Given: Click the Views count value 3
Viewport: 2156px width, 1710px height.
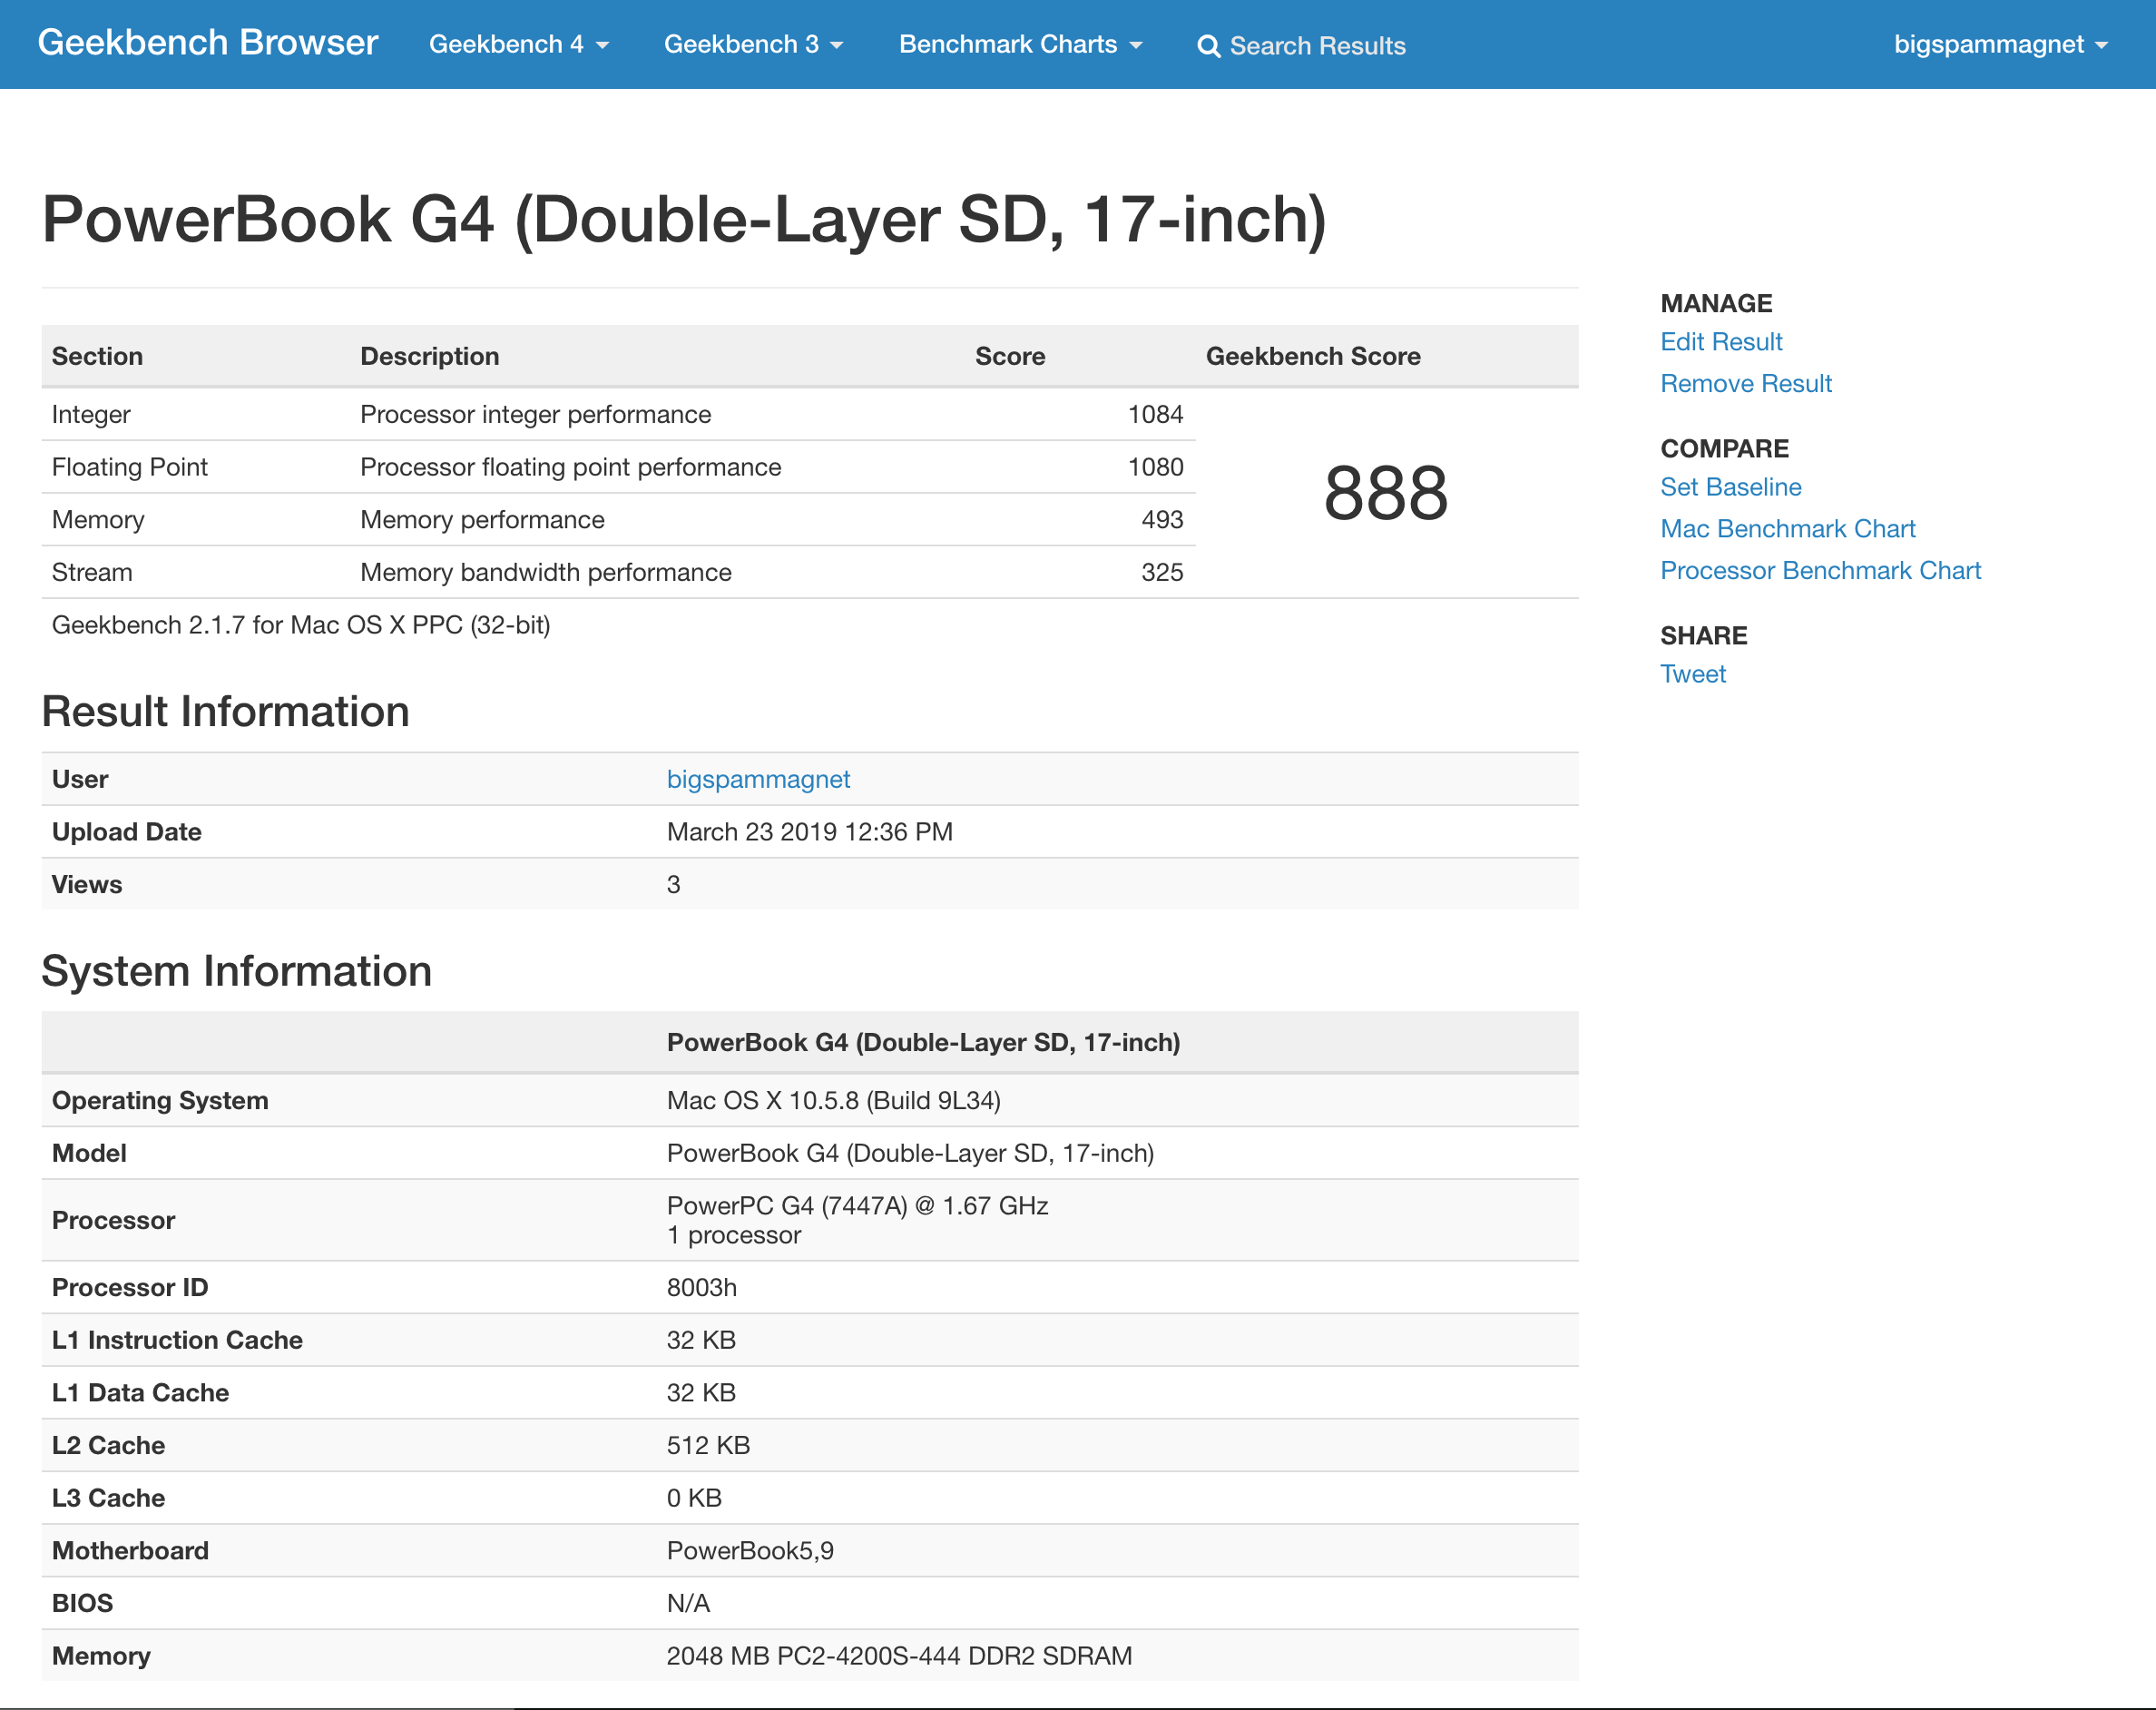Looking at the screenshot, I should pyautogui.click(x=673, y=885).
